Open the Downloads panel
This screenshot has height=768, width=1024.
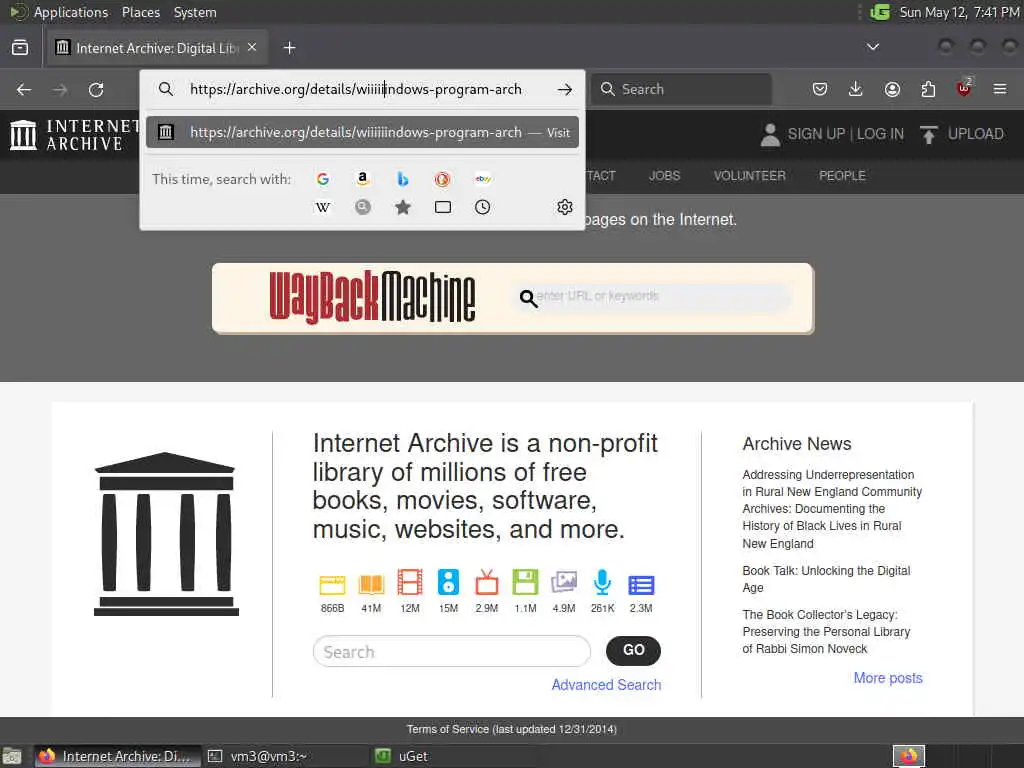pyautogui.click(x=856, y=89)
